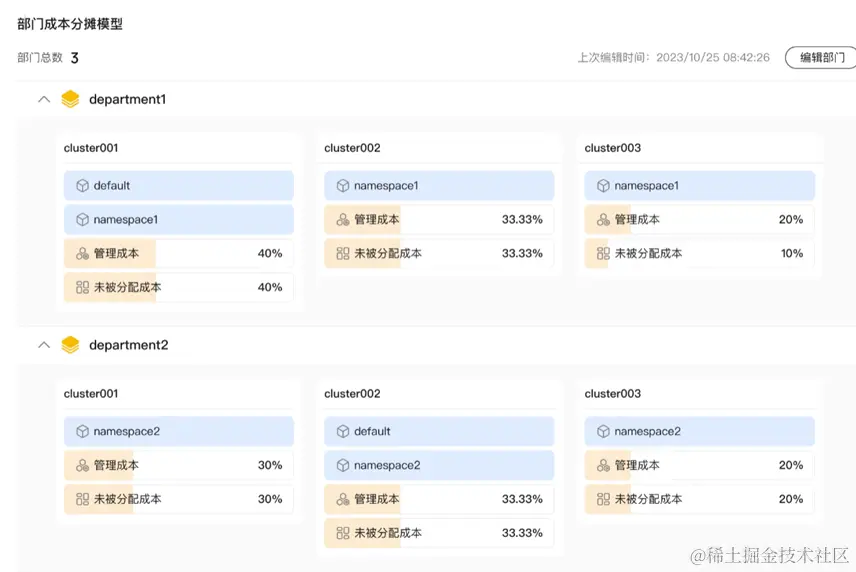856x572 pixels.
Task: Click the 10% 未被分配成本 bar in department1 cluster003
Action: tap(700, 254)
